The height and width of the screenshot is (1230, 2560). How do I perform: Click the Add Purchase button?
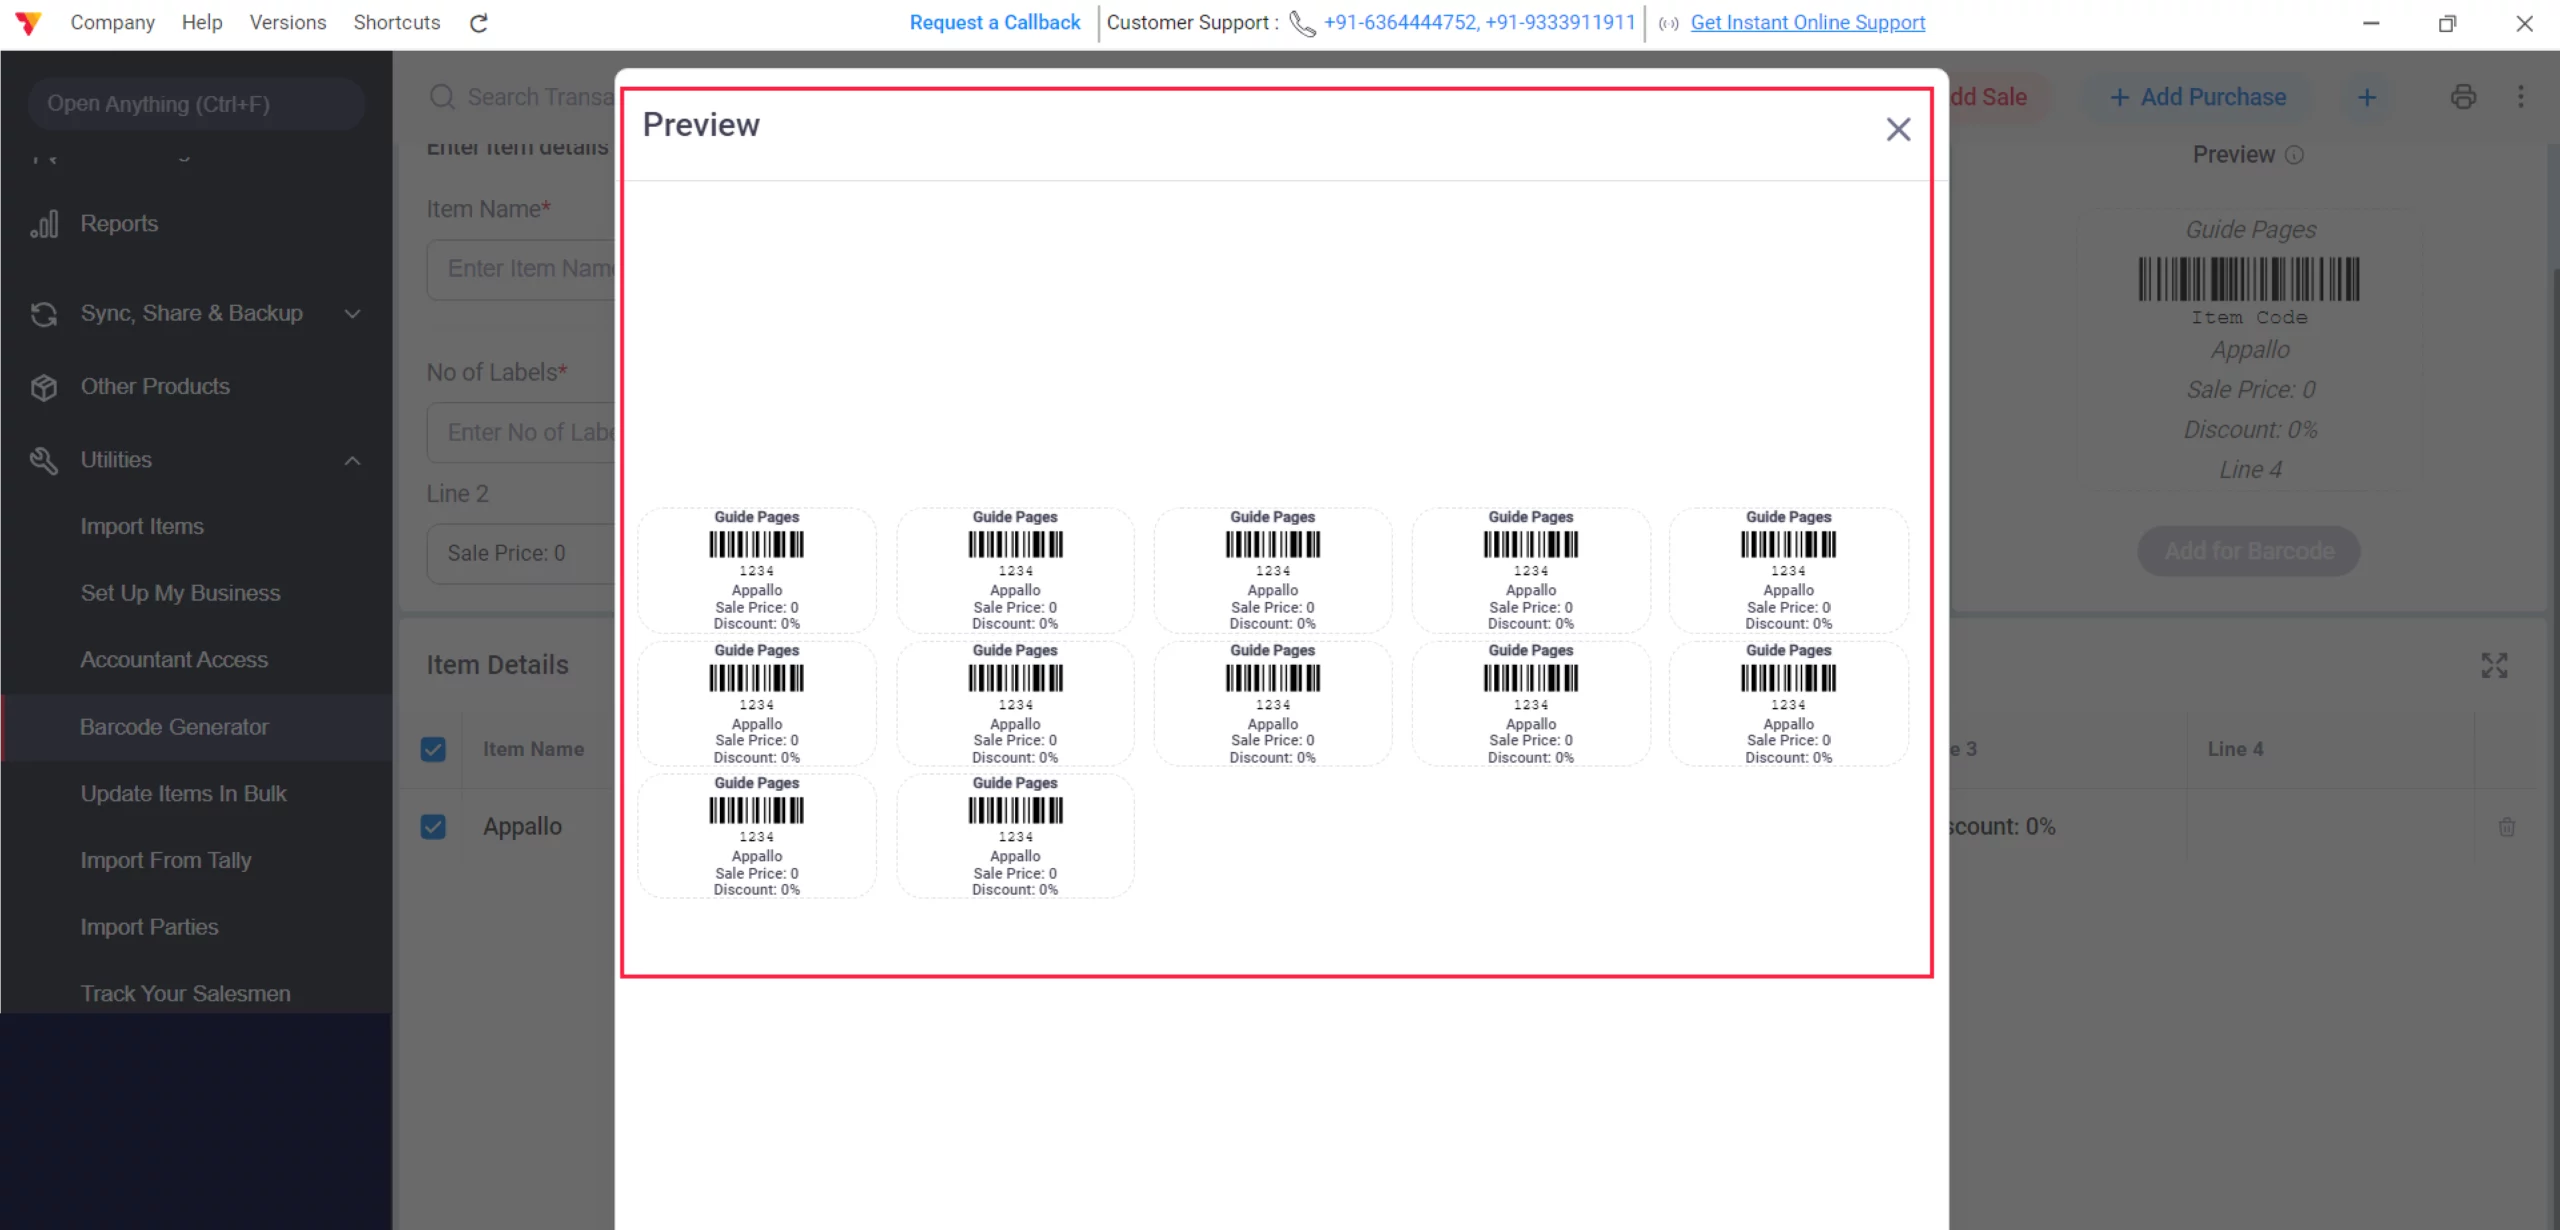(x=2199, y=96)
